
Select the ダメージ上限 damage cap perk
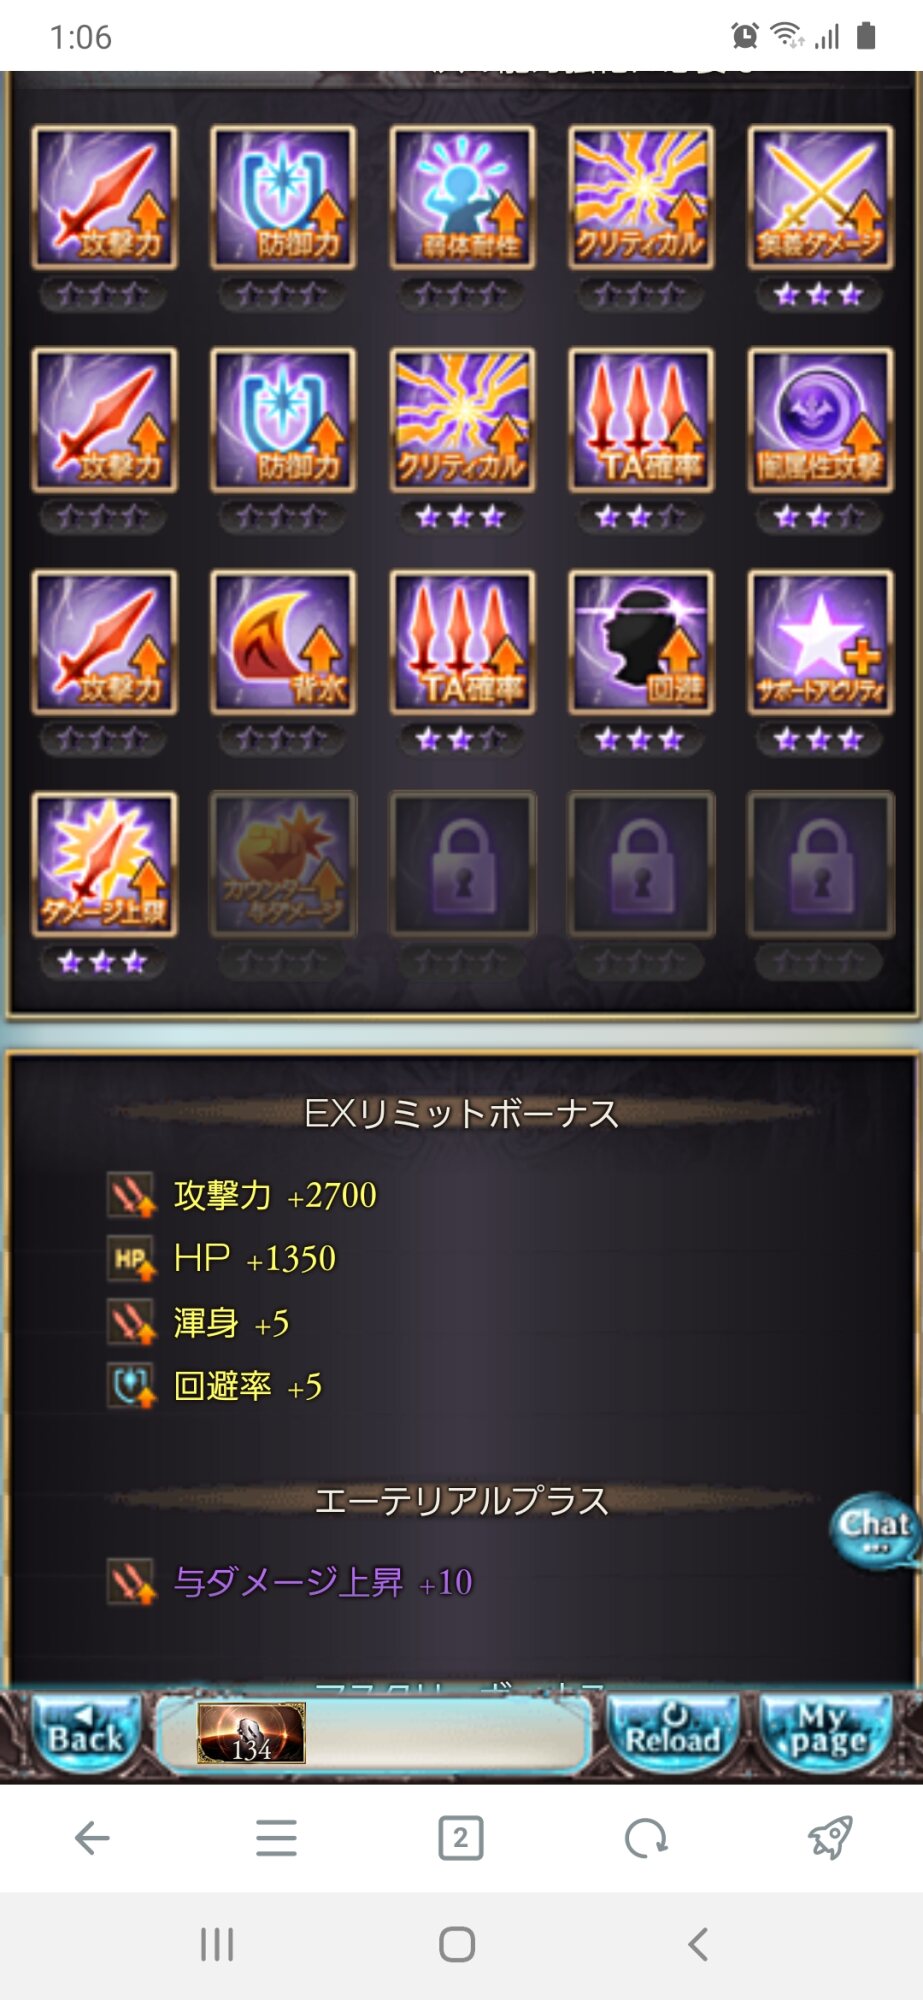[104, 864]
